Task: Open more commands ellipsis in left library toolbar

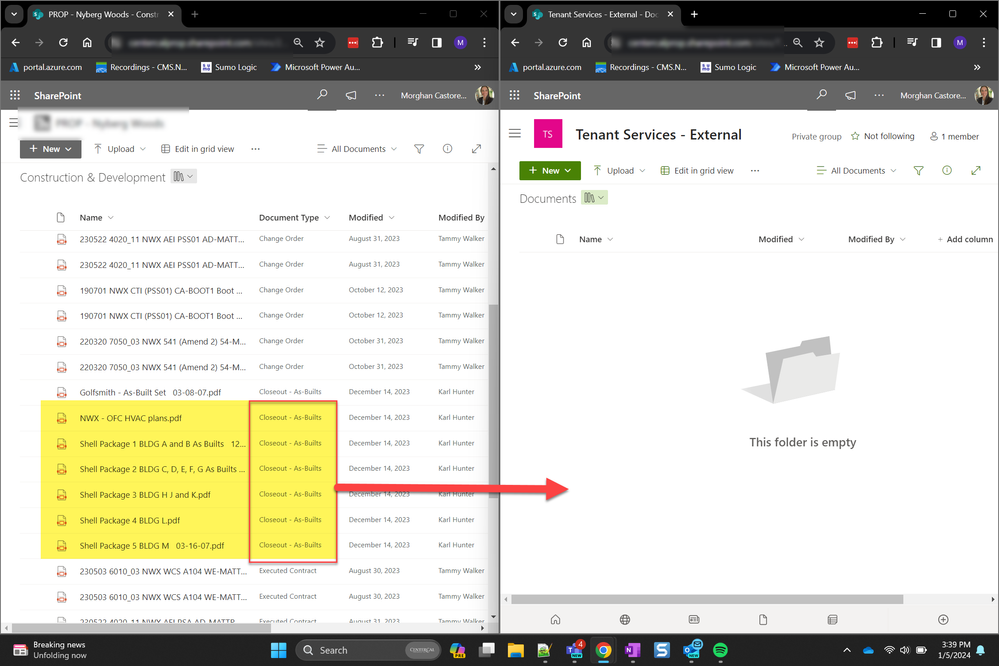Action: click(x=255, y=148)
